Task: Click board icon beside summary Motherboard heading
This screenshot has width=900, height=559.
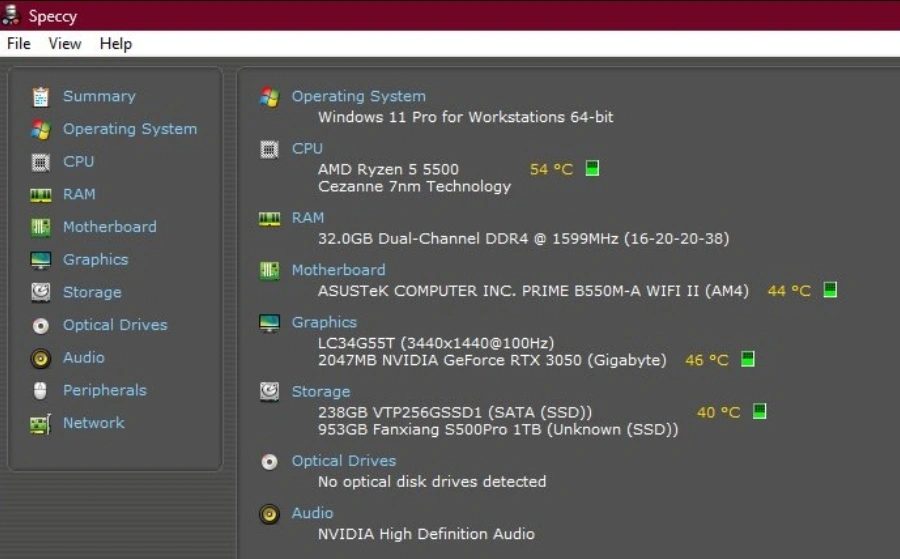Action: coord(269,270)
